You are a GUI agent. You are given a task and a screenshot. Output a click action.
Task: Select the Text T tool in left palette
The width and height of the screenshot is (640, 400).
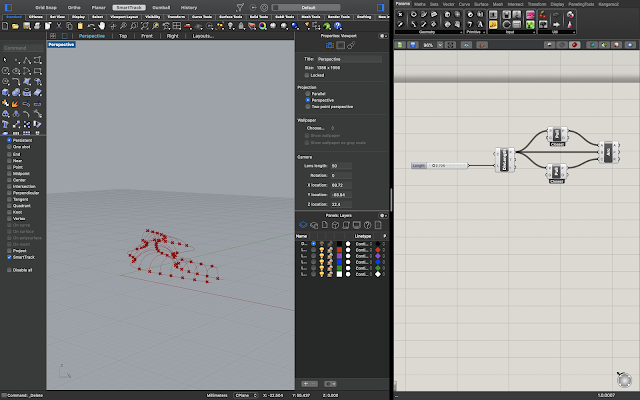click(5, 124)
